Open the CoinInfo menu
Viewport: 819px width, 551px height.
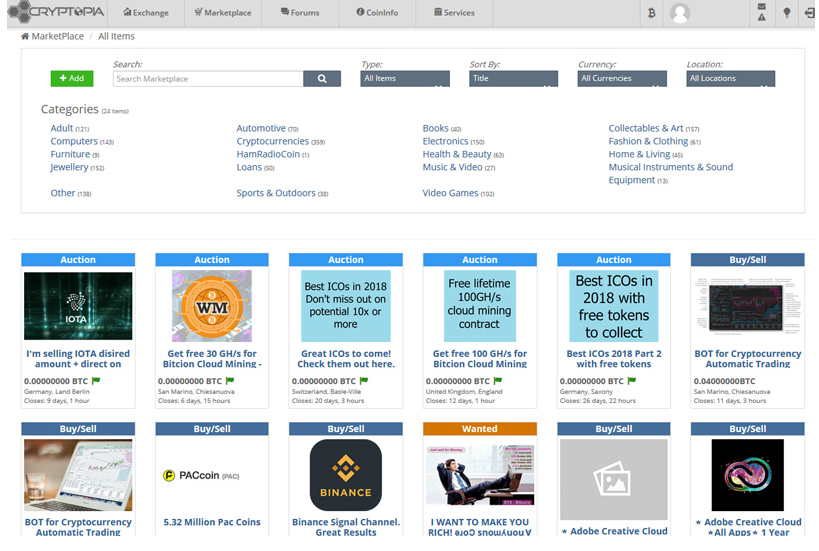point(377,13)
